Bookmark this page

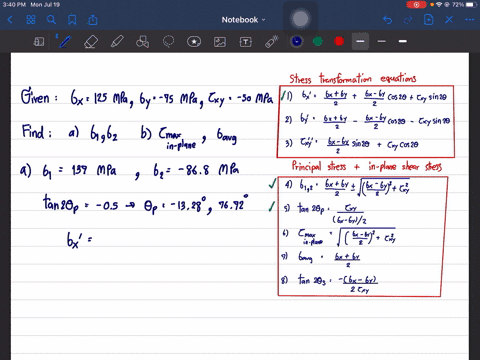click(x=72, y=20)
